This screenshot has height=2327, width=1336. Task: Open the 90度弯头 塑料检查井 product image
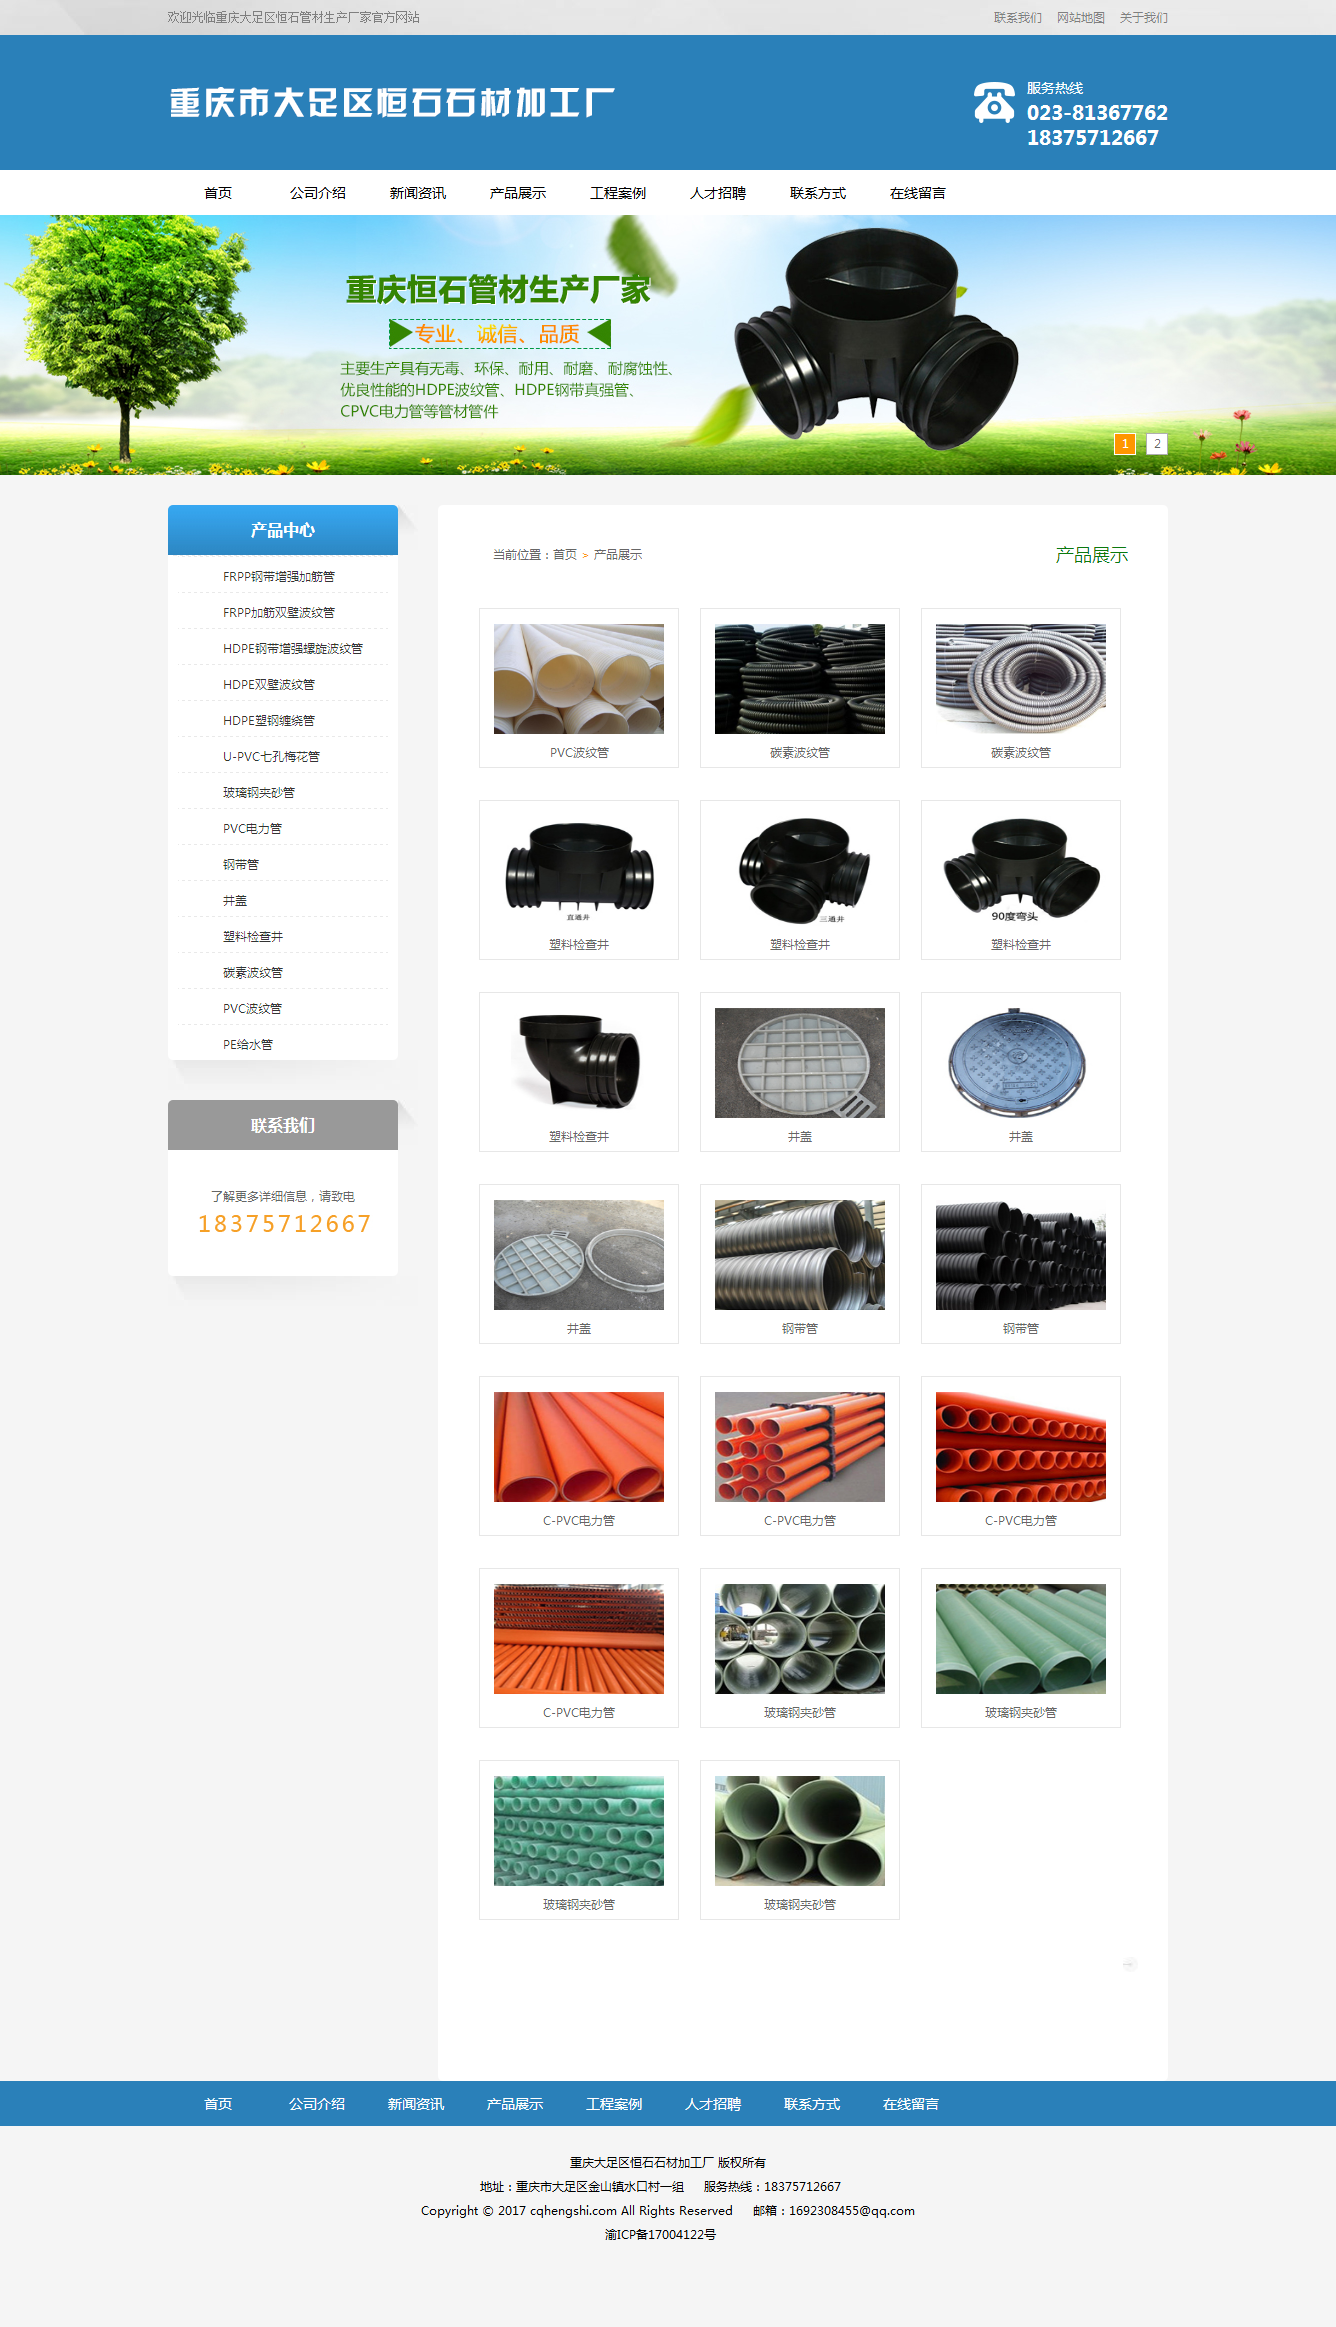point(1020,871)
